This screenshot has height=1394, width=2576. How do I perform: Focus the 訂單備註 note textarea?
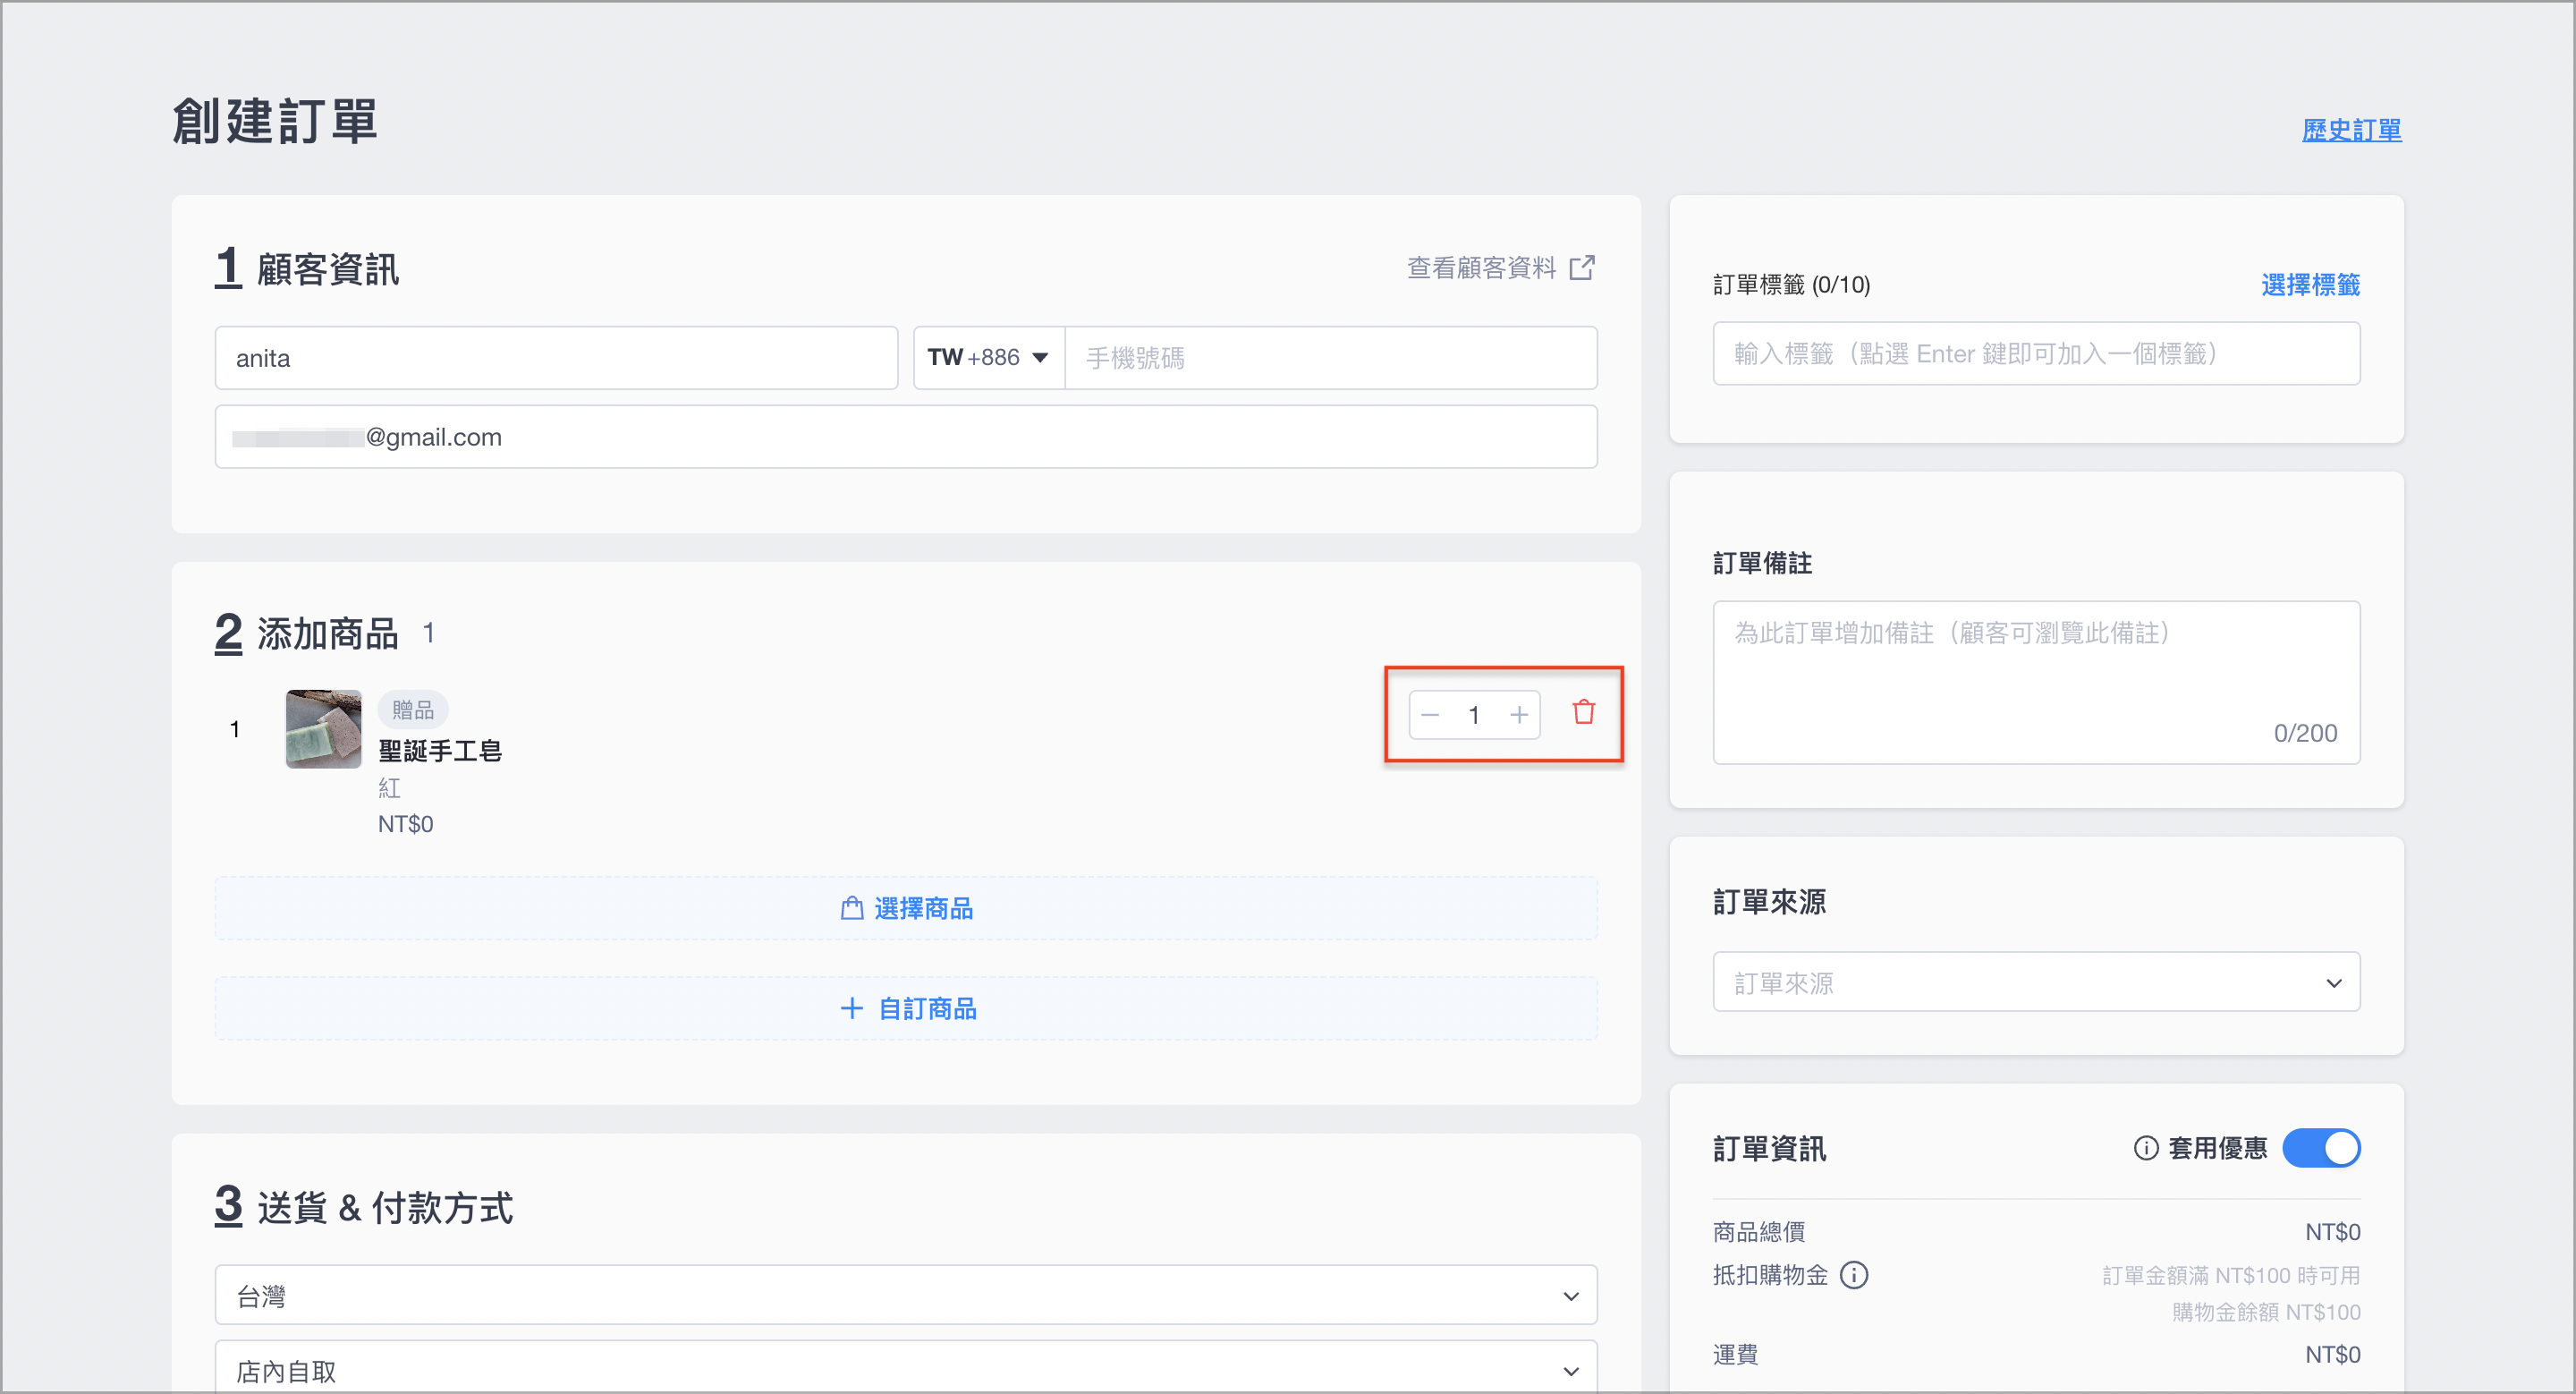point(2036,683)
